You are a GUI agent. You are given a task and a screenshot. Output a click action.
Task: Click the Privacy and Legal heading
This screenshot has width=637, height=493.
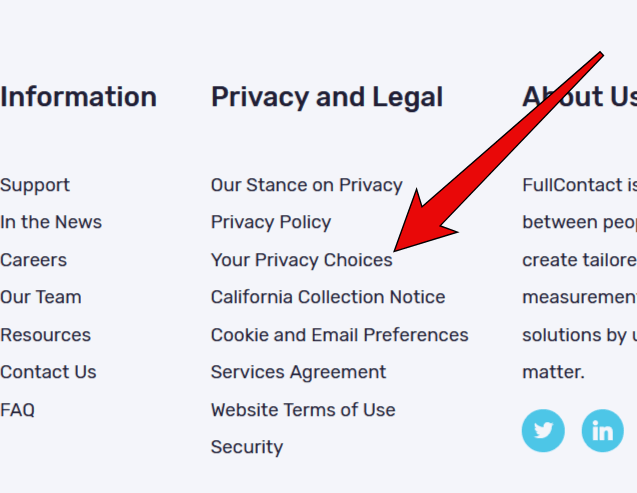coord(327,98)
